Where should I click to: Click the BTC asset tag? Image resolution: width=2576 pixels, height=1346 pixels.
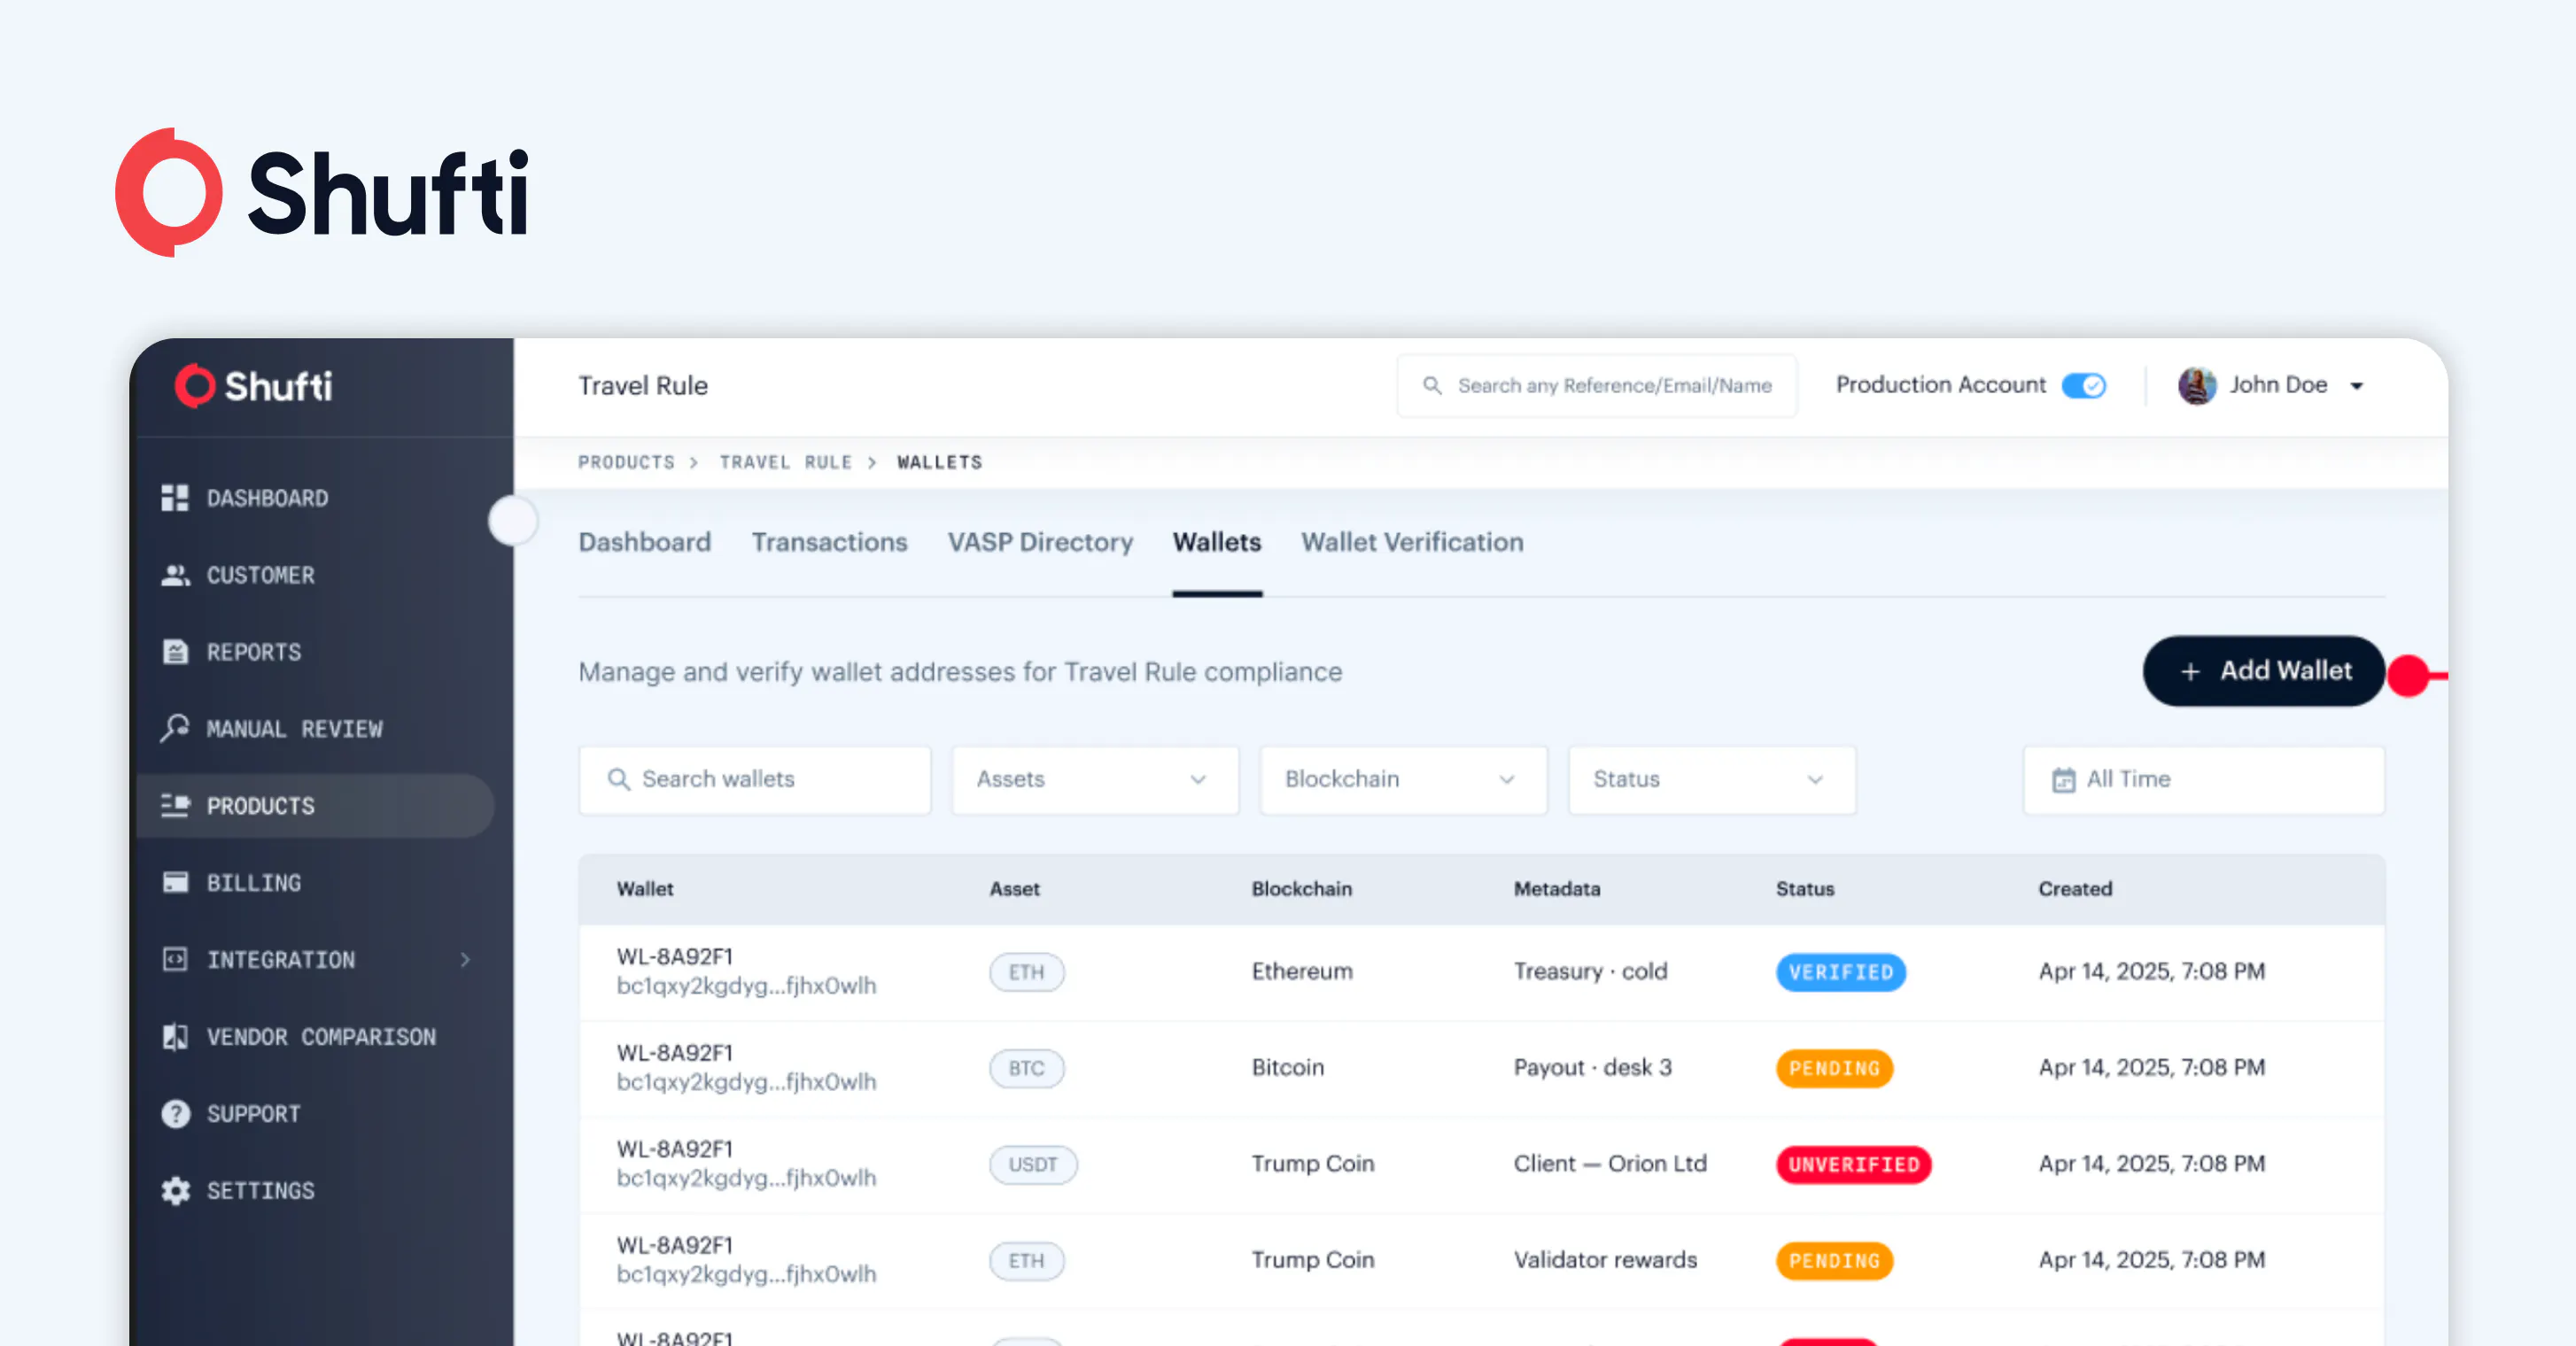point(1027,1068)
